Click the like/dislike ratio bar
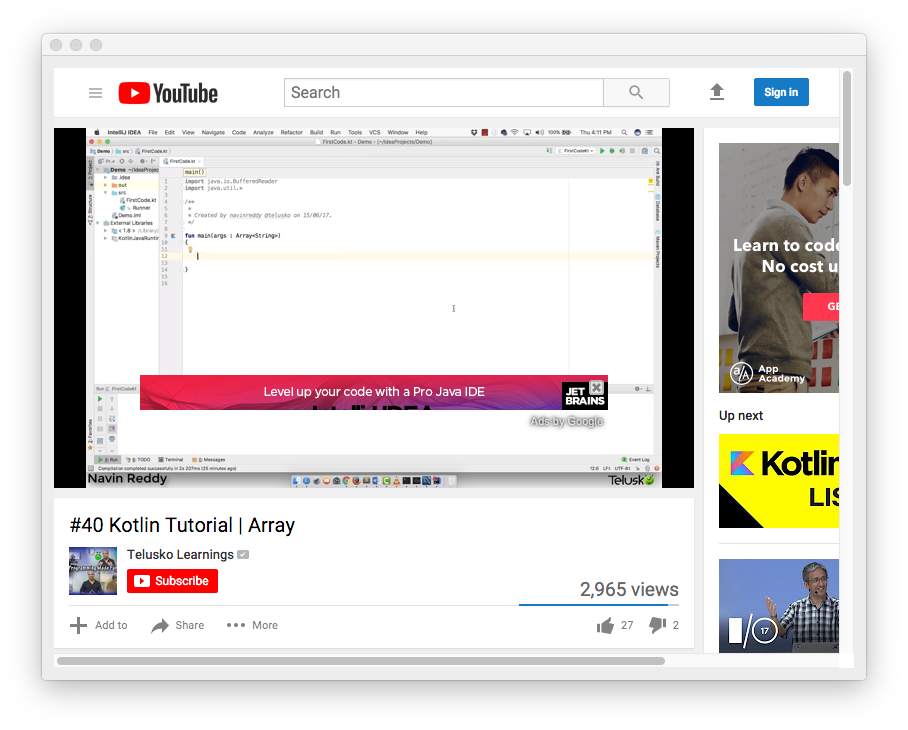908x730 pixels. point(599,605)
